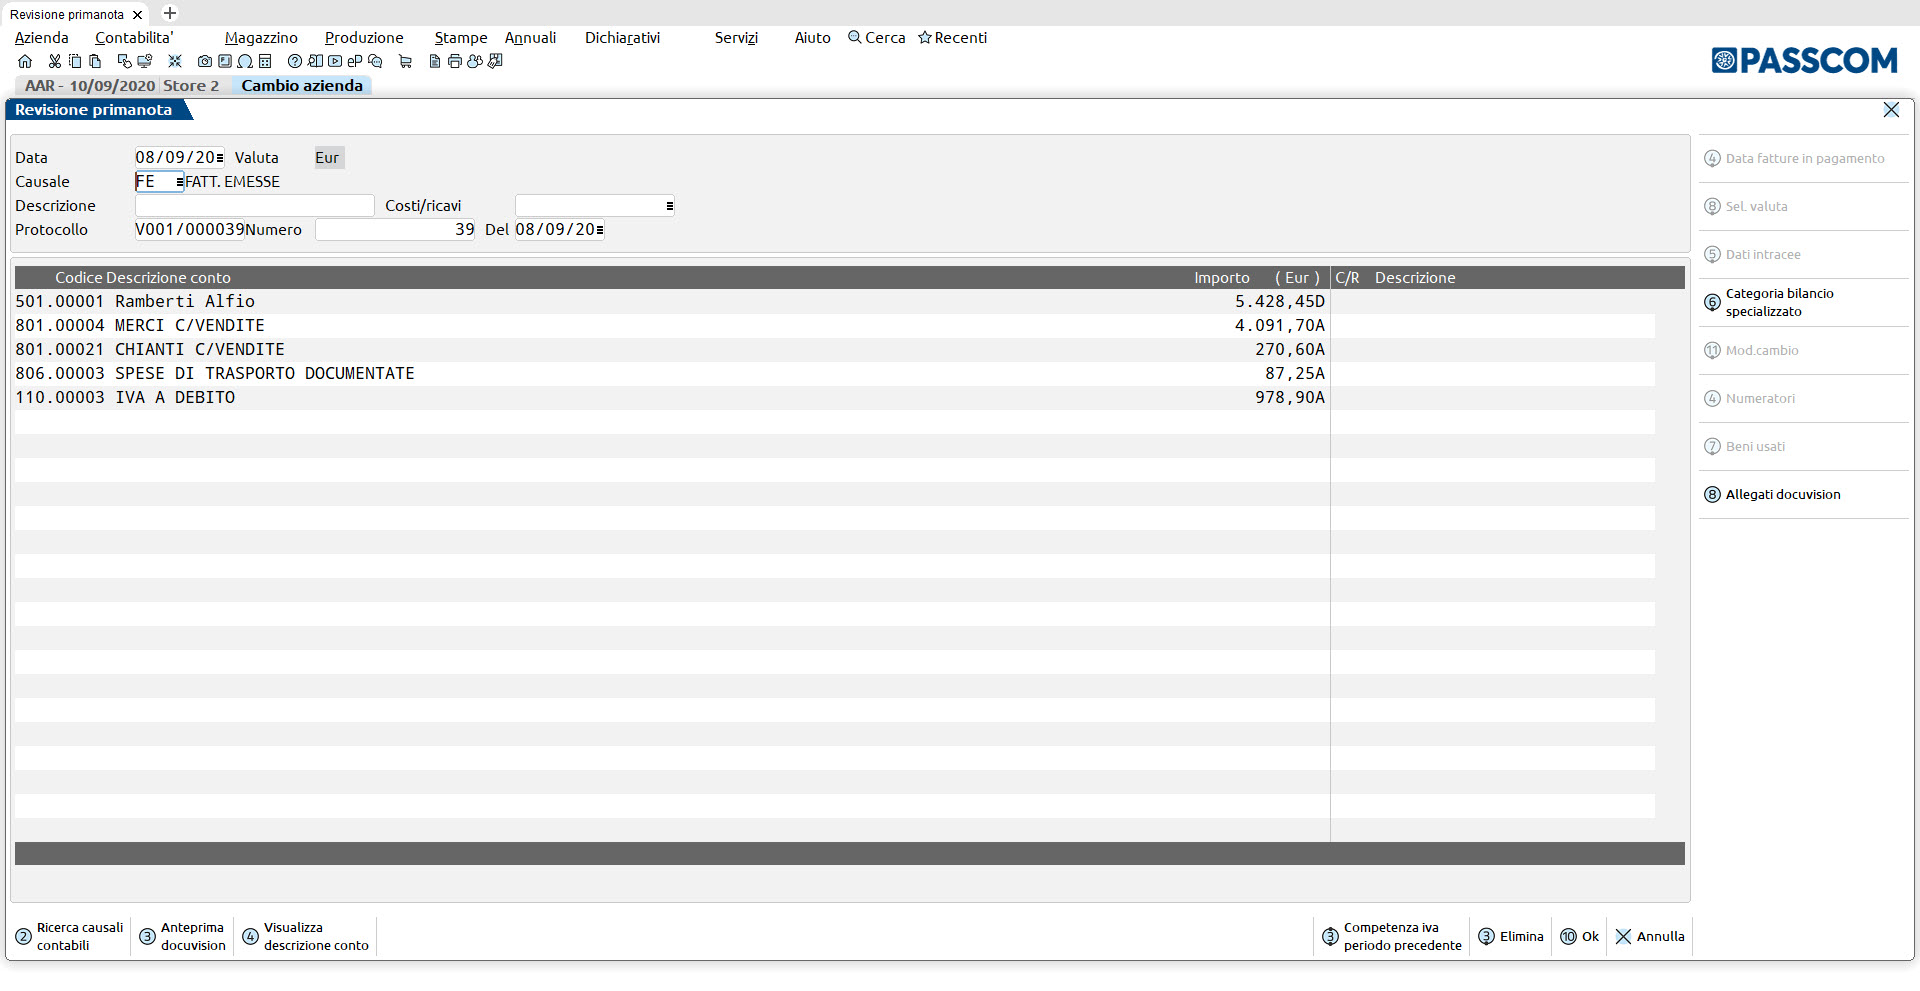
Task: Open the Dichiarativi menu
Action: coord(622,38)
